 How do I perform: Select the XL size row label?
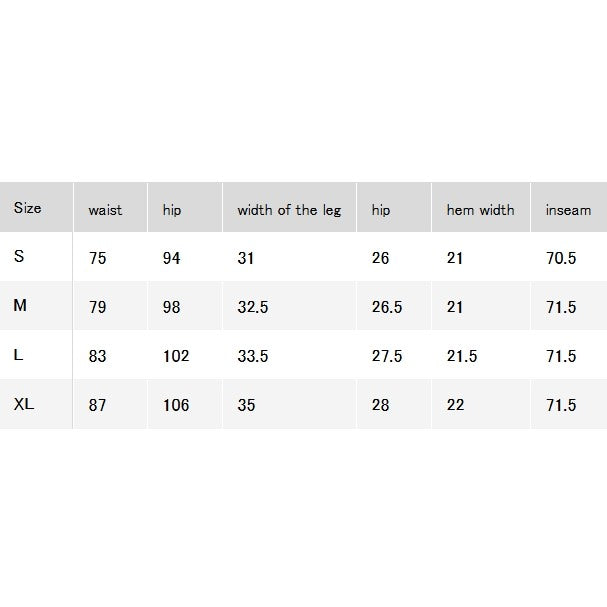pos(24,404)
